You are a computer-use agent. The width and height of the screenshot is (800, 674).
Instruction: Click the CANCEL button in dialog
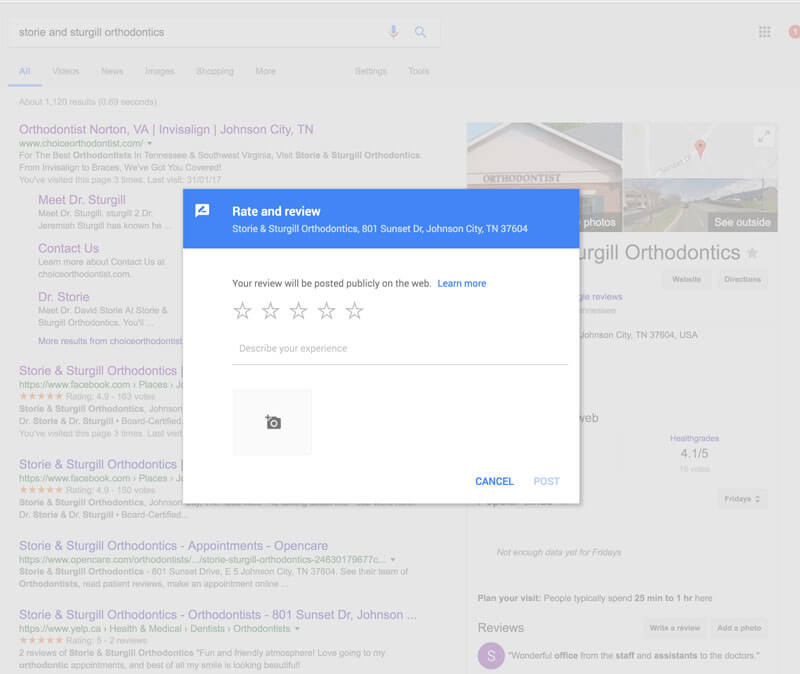click(x=494, y=481)
